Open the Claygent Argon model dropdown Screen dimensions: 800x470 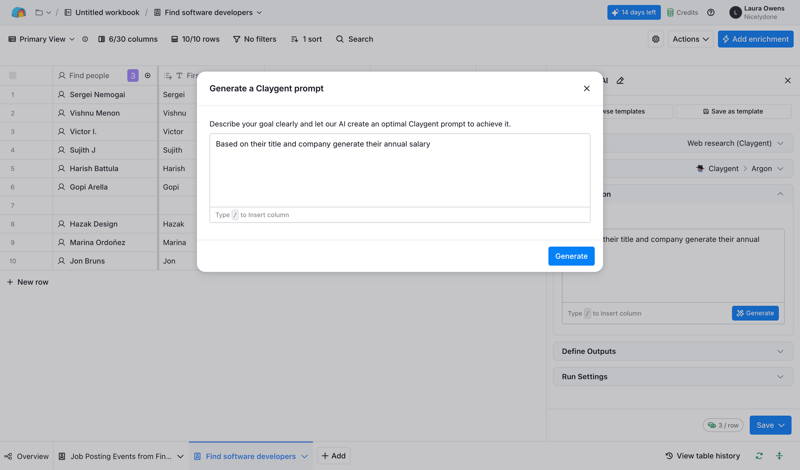[x=740, y=168]
